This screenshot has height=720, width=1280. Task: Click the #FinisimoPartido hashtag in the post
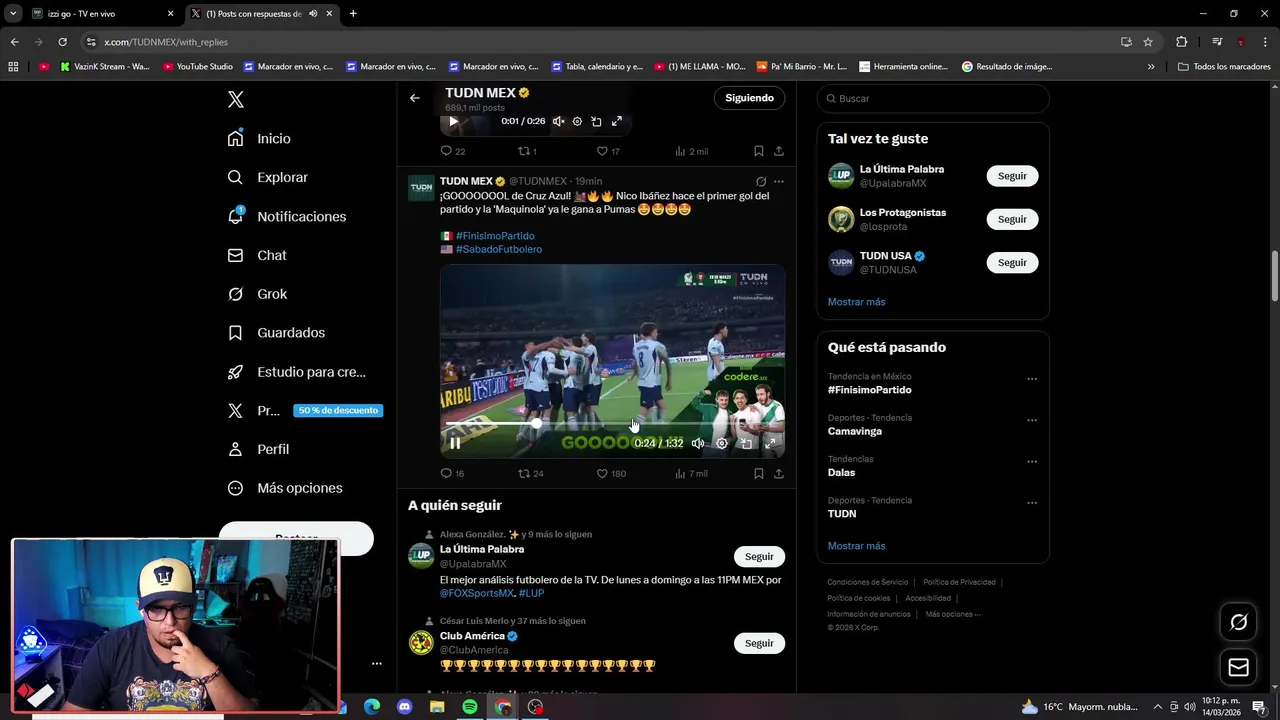pos(495,236)
